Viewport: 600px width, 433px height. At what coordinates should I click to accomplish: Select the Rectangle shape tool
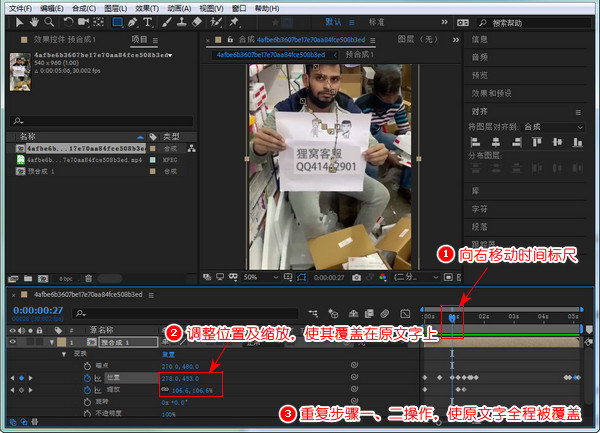[117, 22]
